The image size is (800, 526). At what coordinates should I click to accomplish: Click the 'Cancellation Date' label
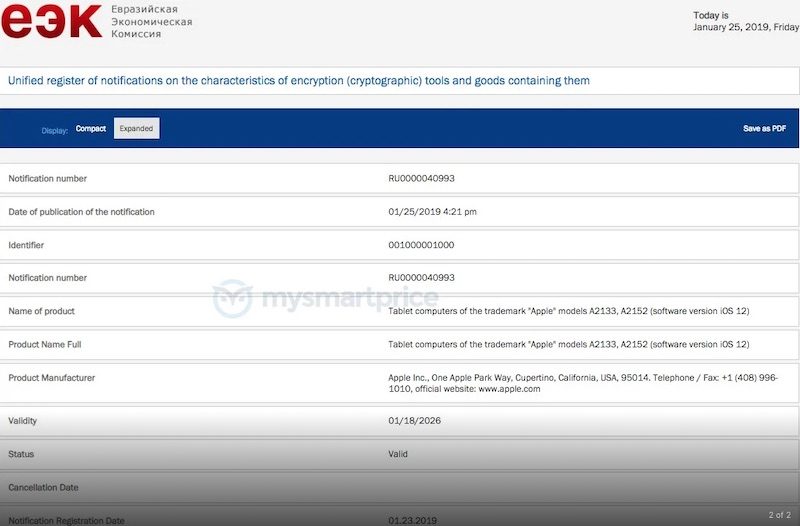coord(43,487)
